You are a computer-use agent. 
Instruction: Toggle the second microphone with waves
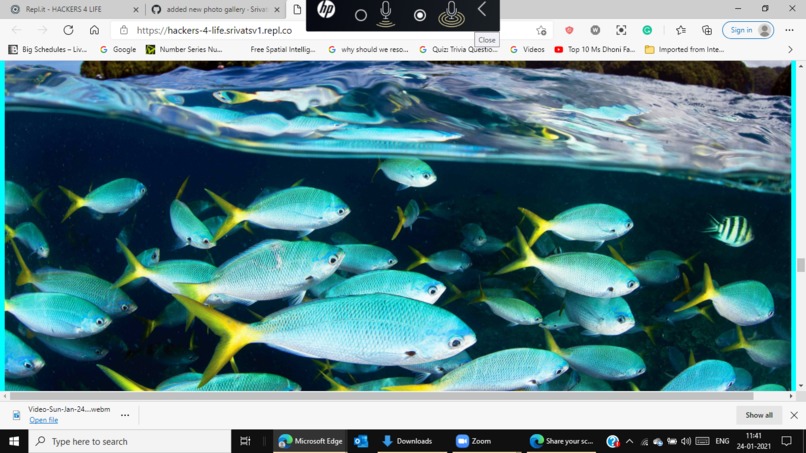tap(451, 14)
